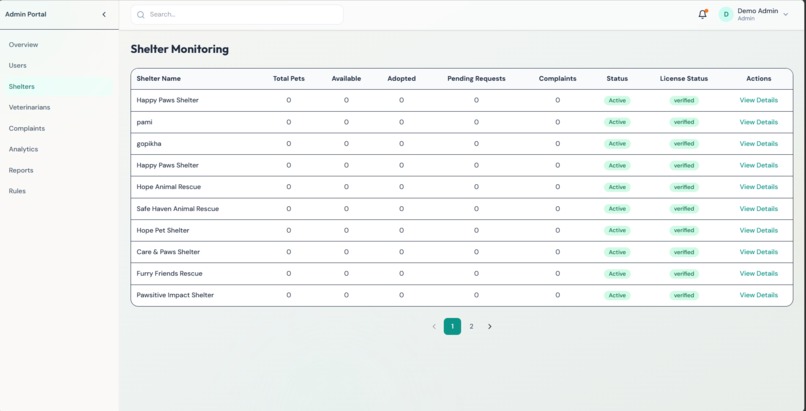Image resolution: width=806 pixels, height=411 pixels.
Task: Collapse the Admin Portal sidebar
Action: click(104, 14)
